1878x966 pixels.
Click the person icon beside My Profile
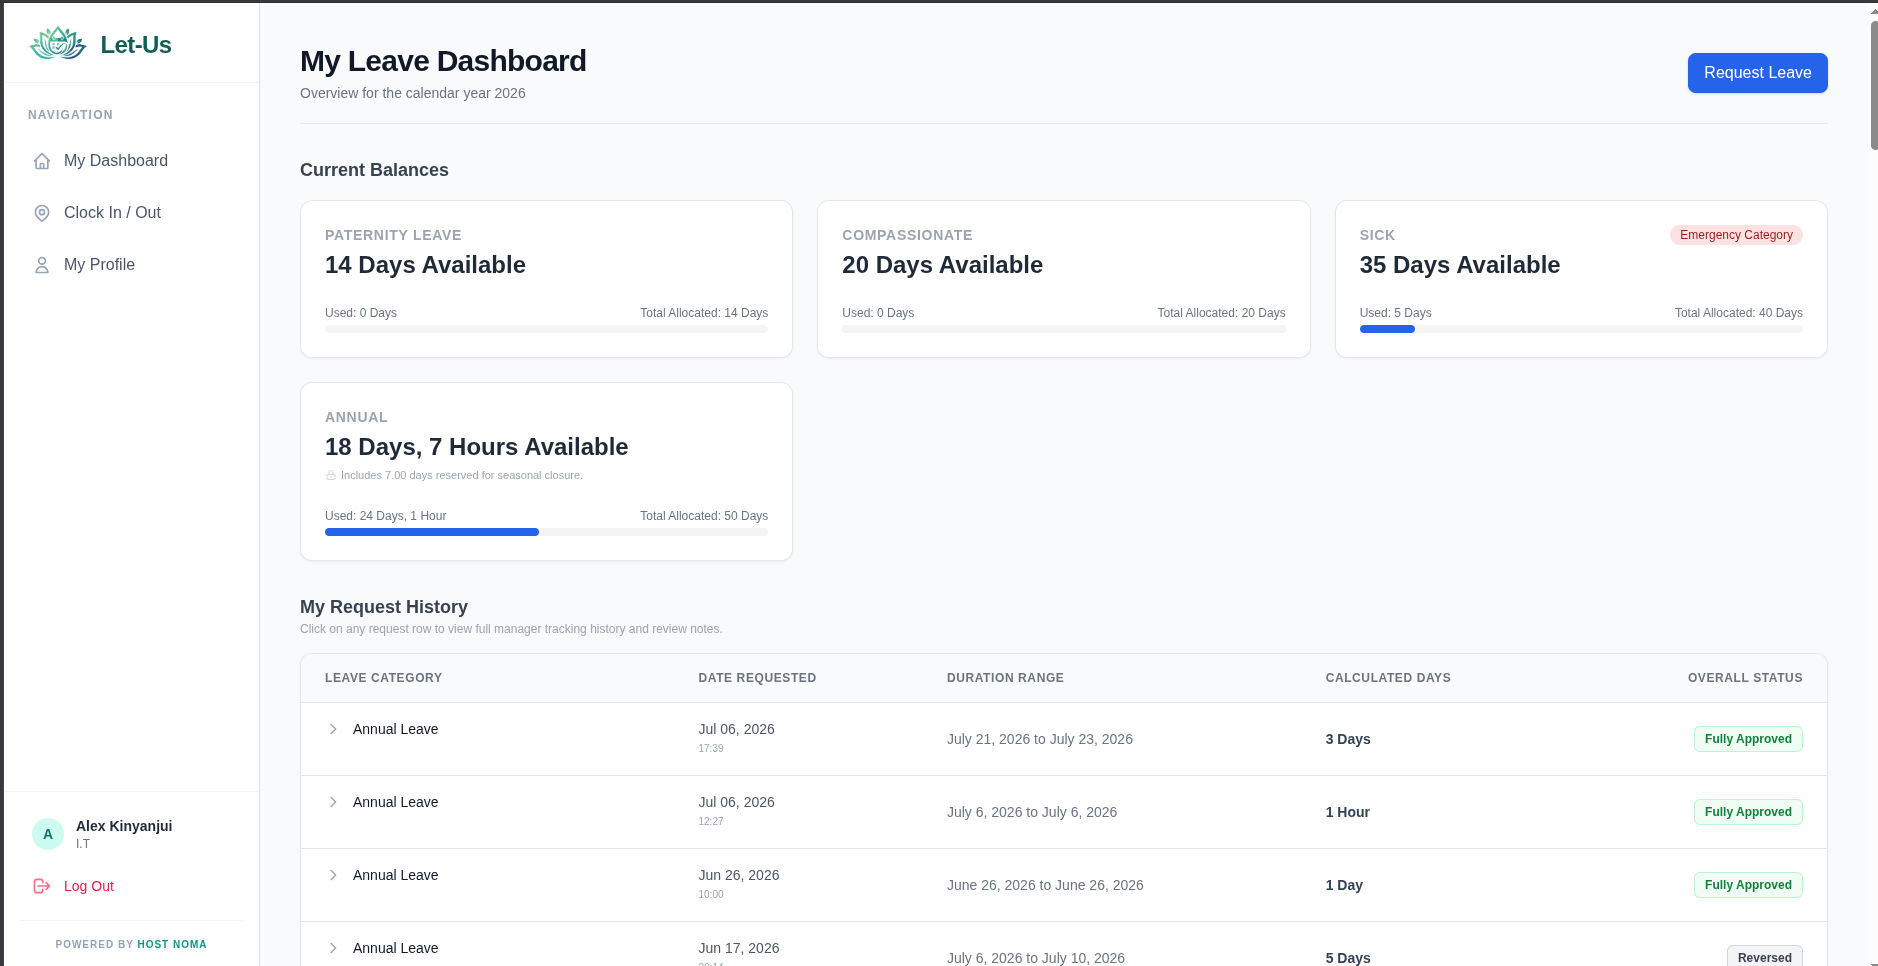(x=42, y=265)
